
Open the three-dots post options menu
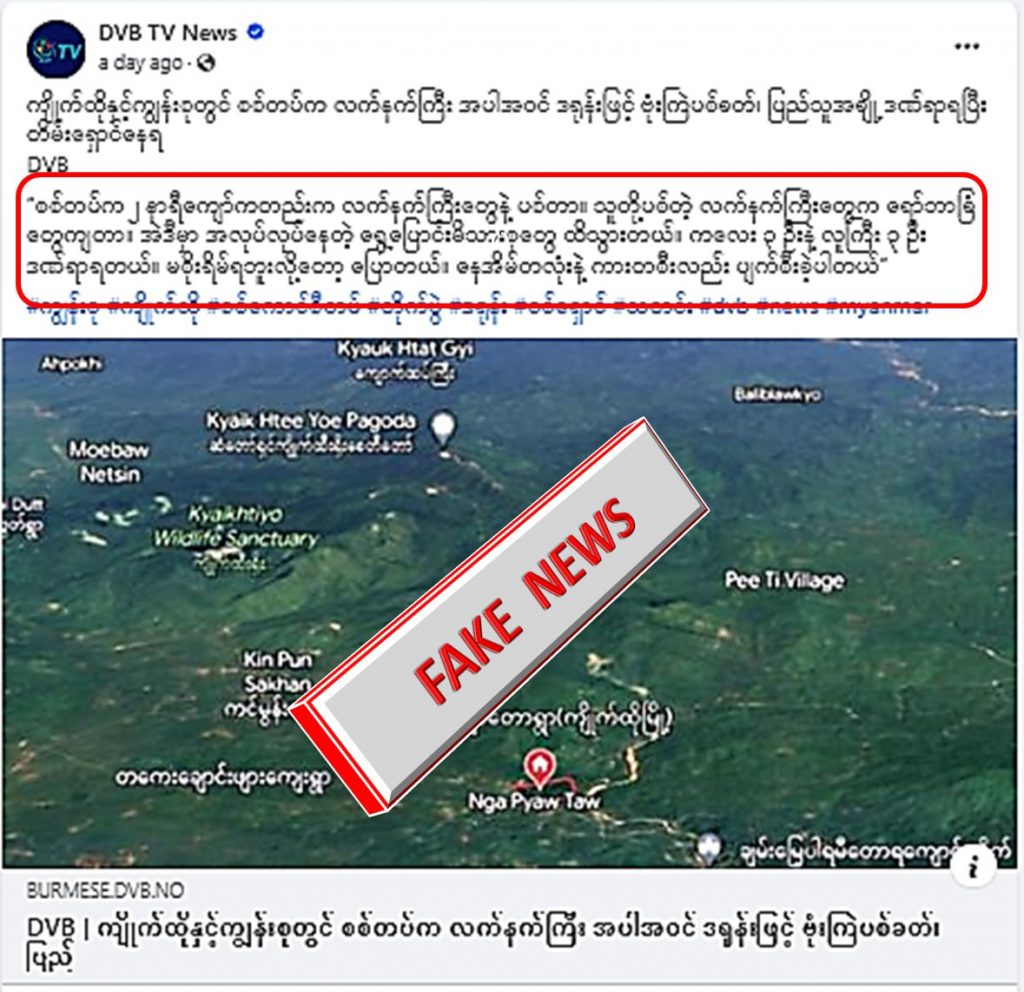pyautogui.click(x=967, y=46)
